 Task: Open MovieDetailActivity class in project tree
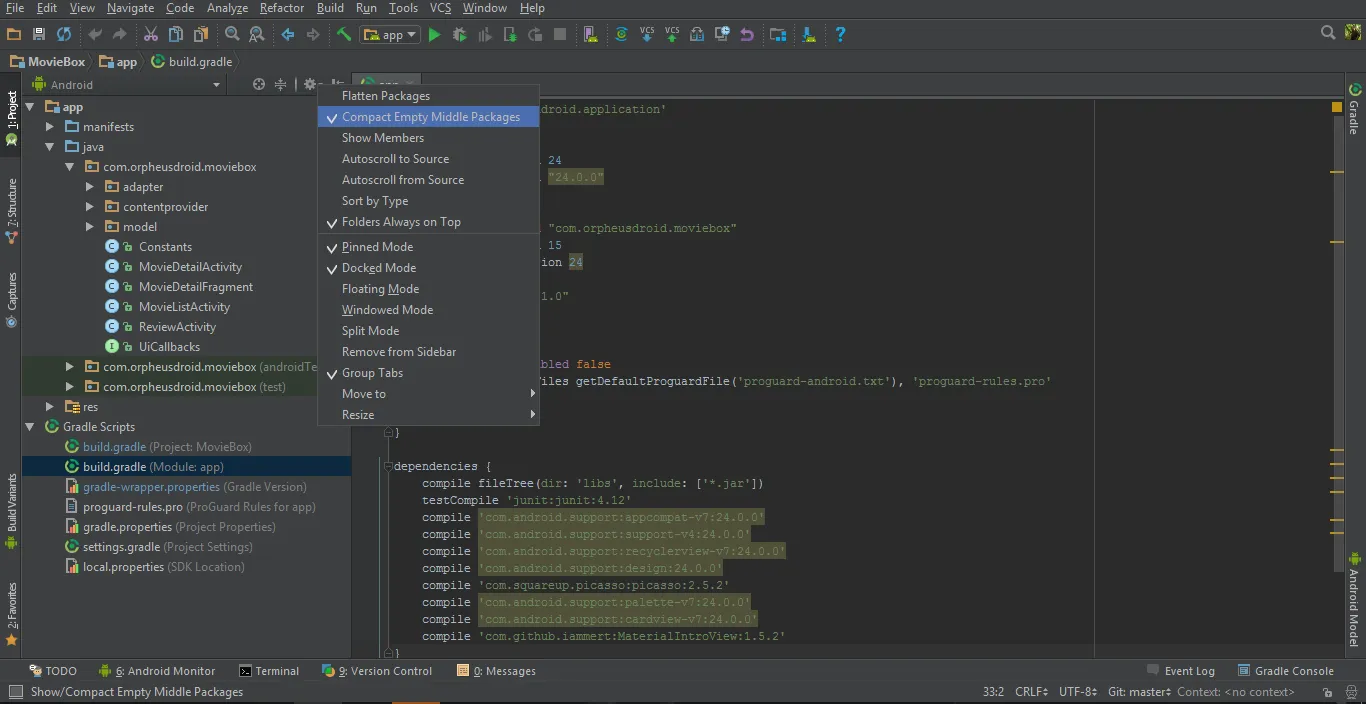(190, 267)
